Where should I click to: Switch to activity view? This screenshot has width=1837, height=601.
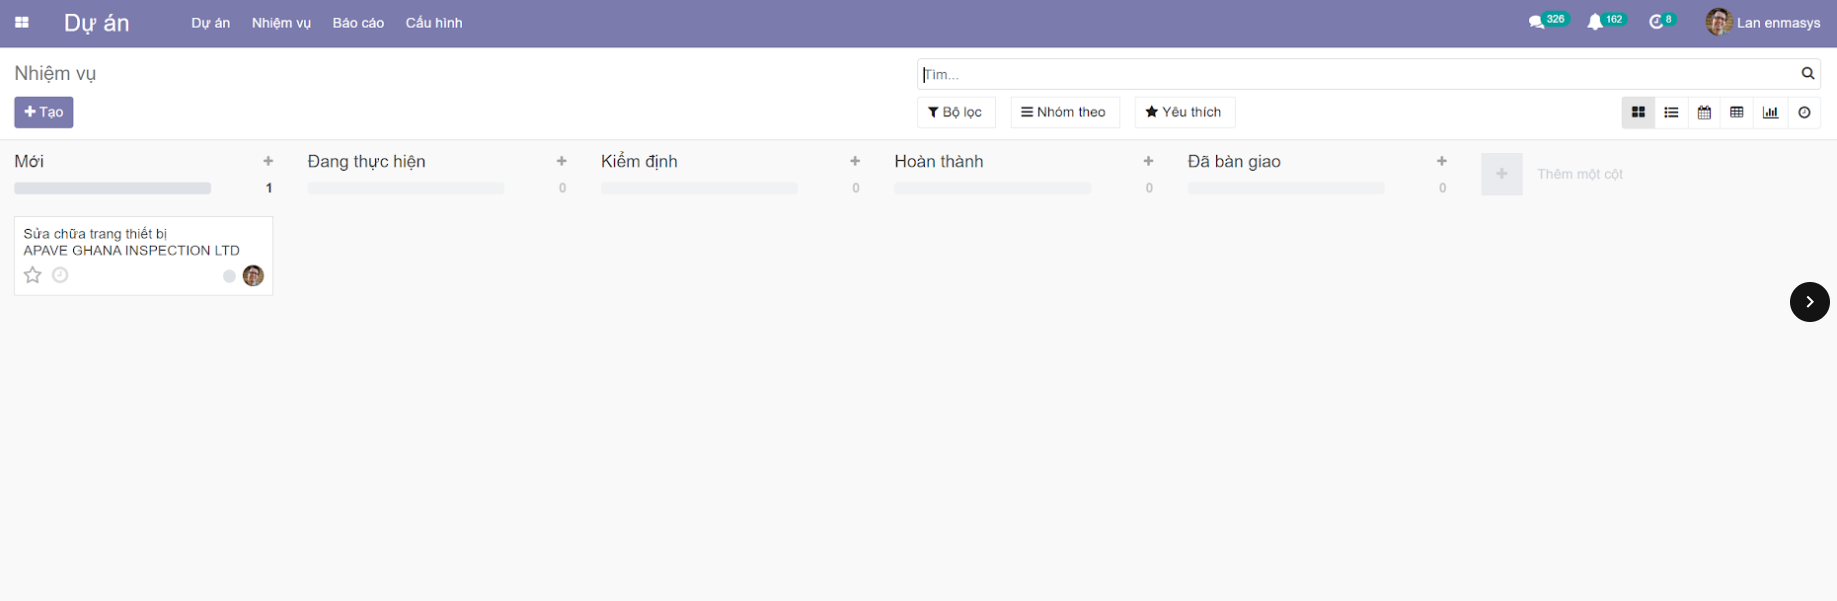pos(1804,113)
